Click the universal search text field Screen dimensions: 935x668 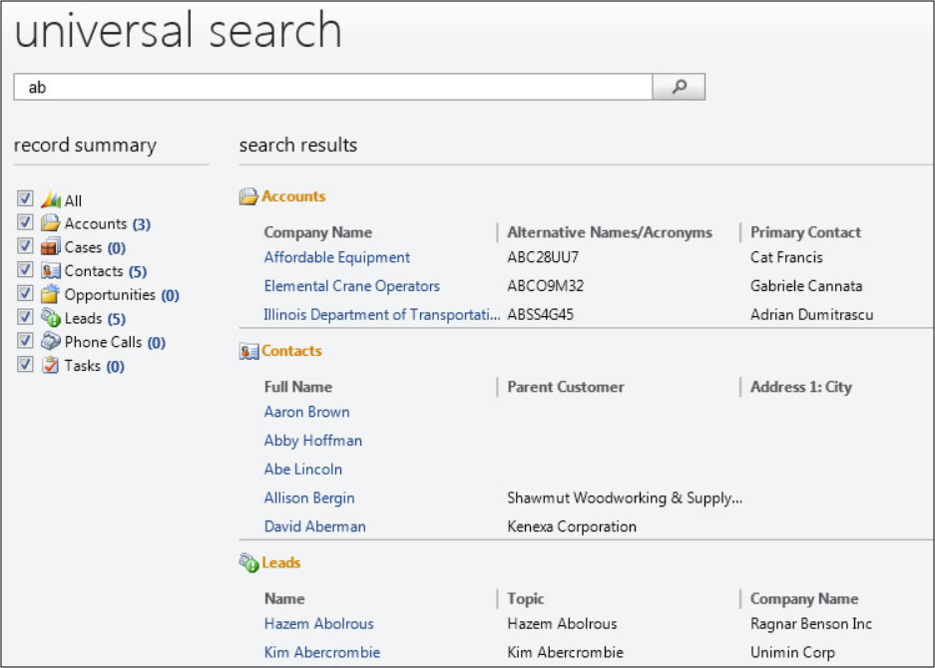tap(333, 87)
